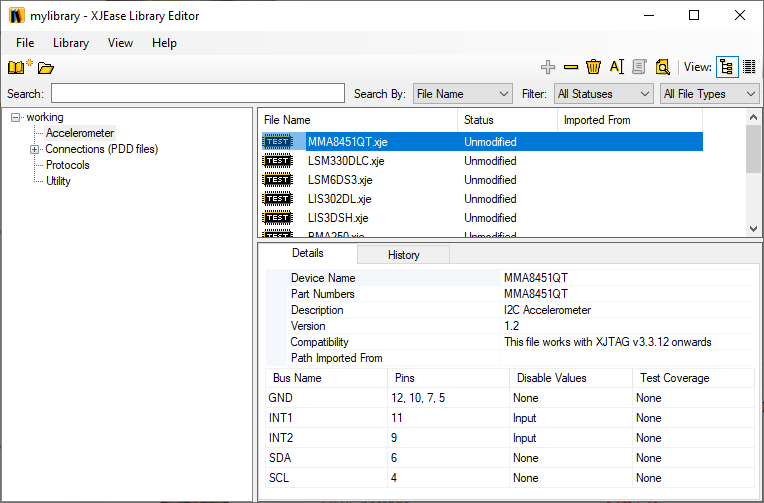
Task: Open the Library menu
Action: point(71,43)
